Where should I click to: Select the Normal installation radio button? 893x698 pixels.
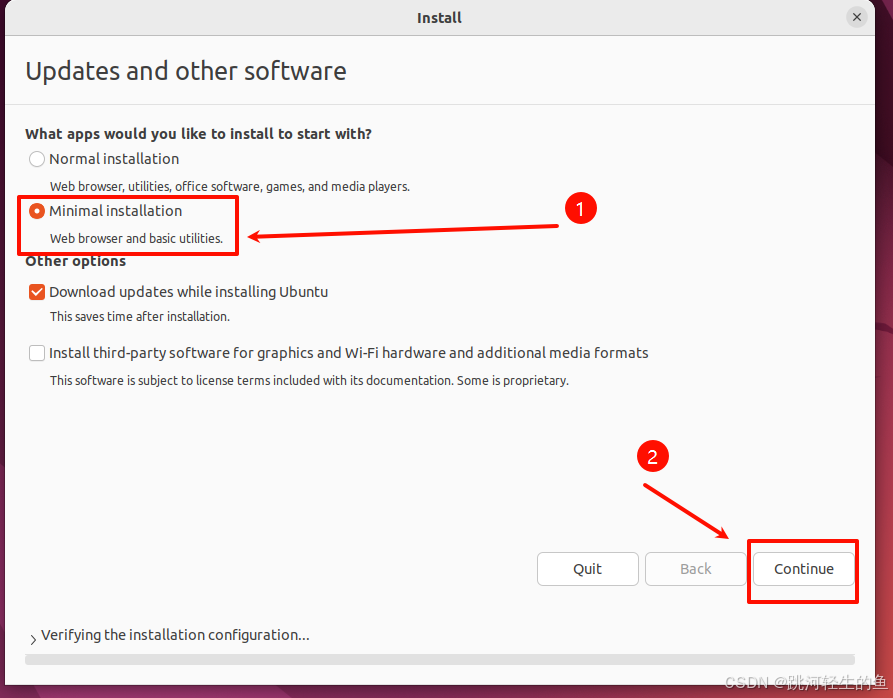pos(37,159)
